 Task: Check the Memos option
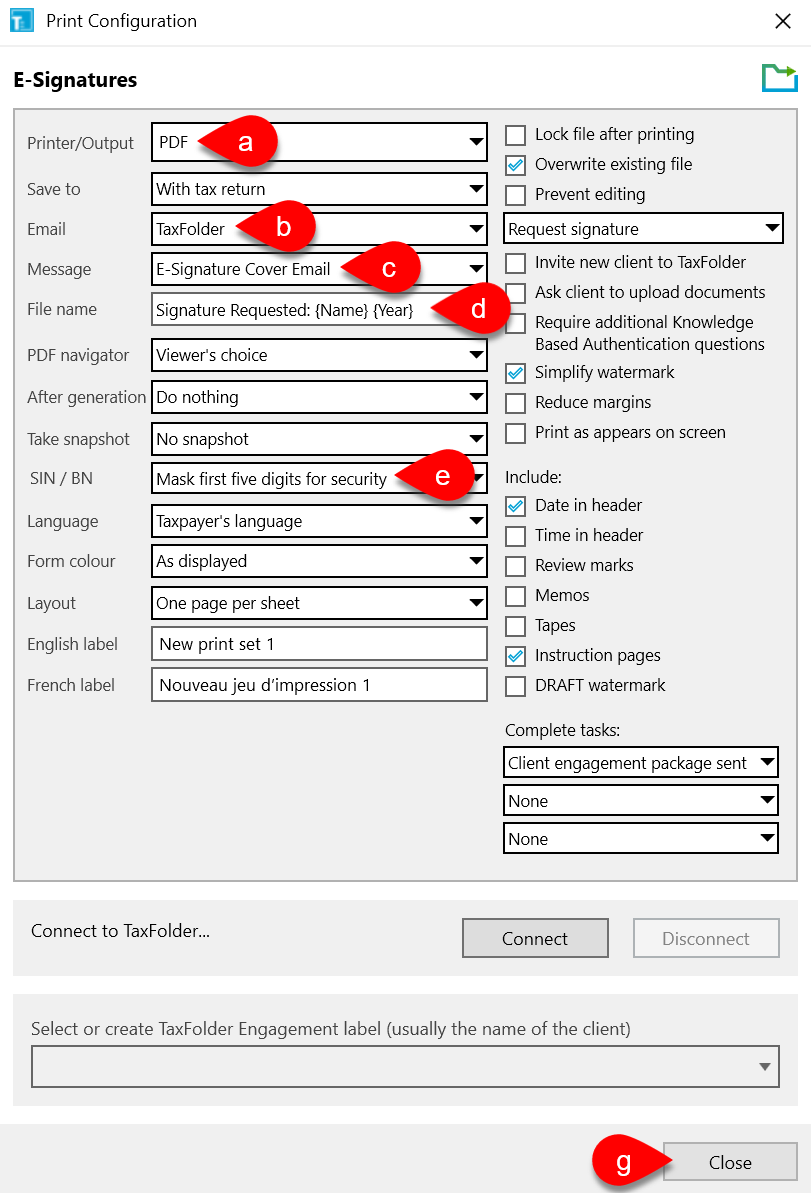click(x=516, y=596)
